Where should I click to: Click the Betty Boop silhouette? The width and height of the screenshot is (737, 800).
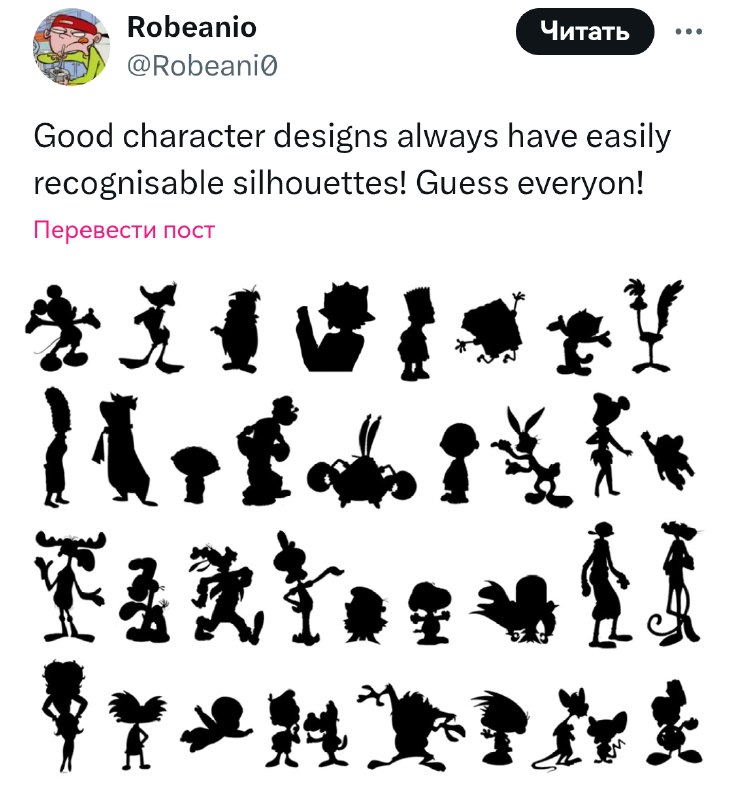pyautogui.click(x=64, y=714)
